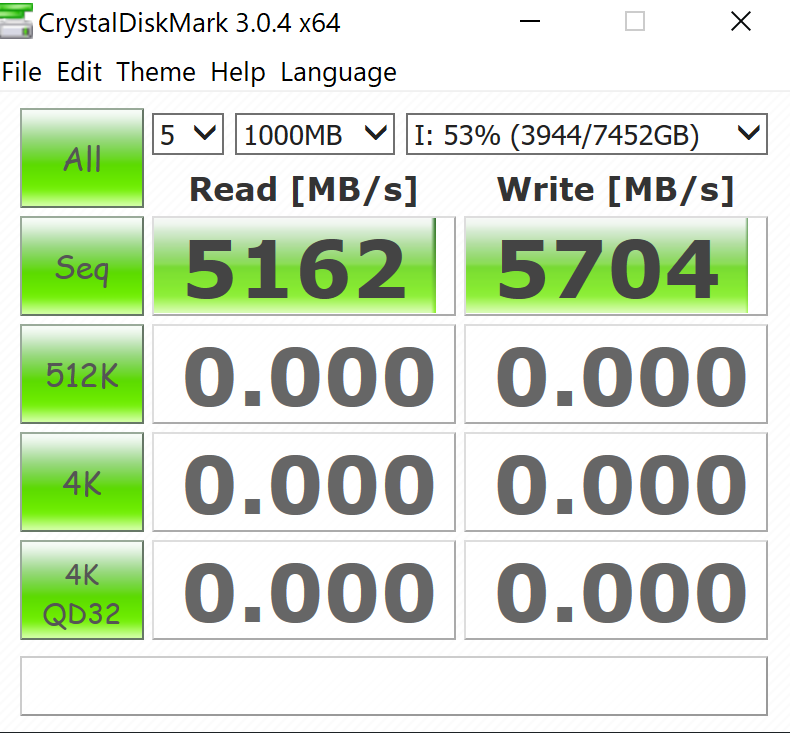
Task: Open the Help menu
Action: (238, 73)
